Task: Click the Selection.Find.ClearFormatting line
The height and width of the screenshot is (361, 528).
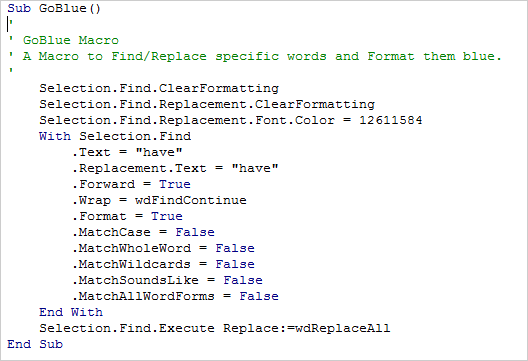Action: pos(159,89)
